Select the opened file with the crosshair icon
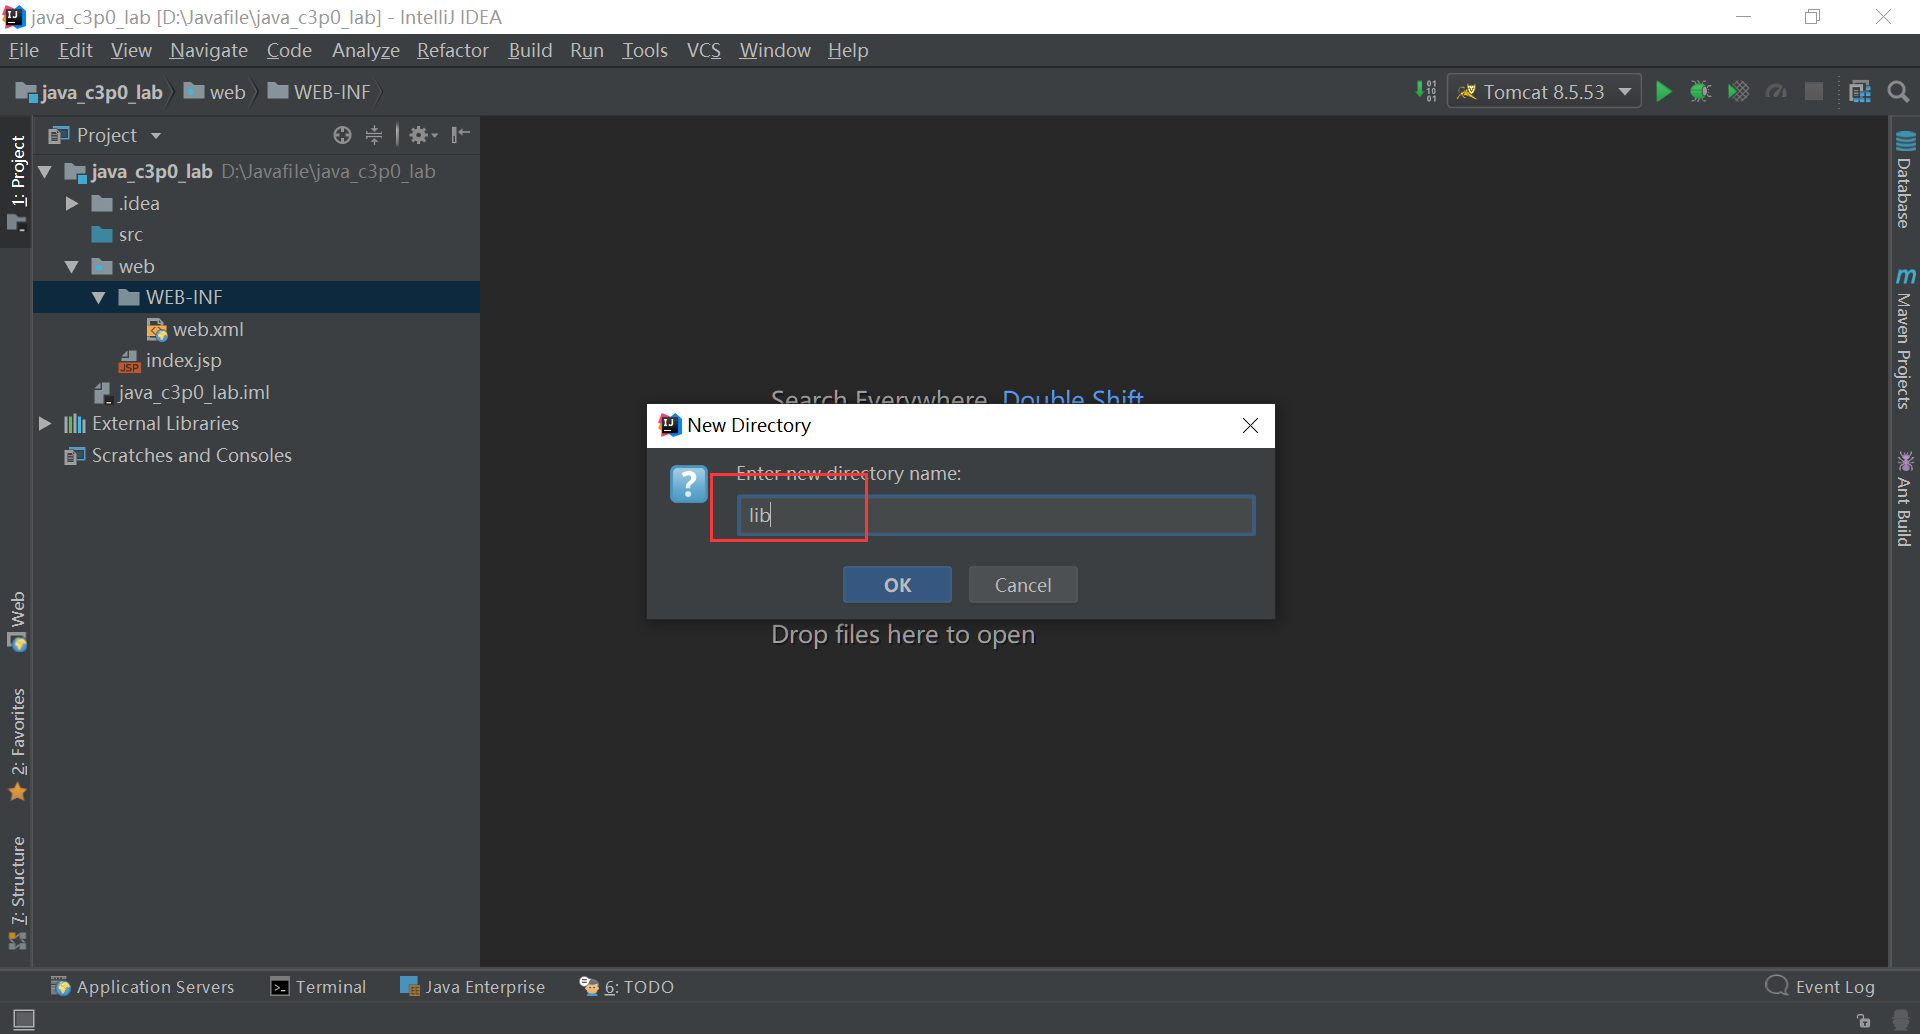1920x1034 pixels. 342,135
